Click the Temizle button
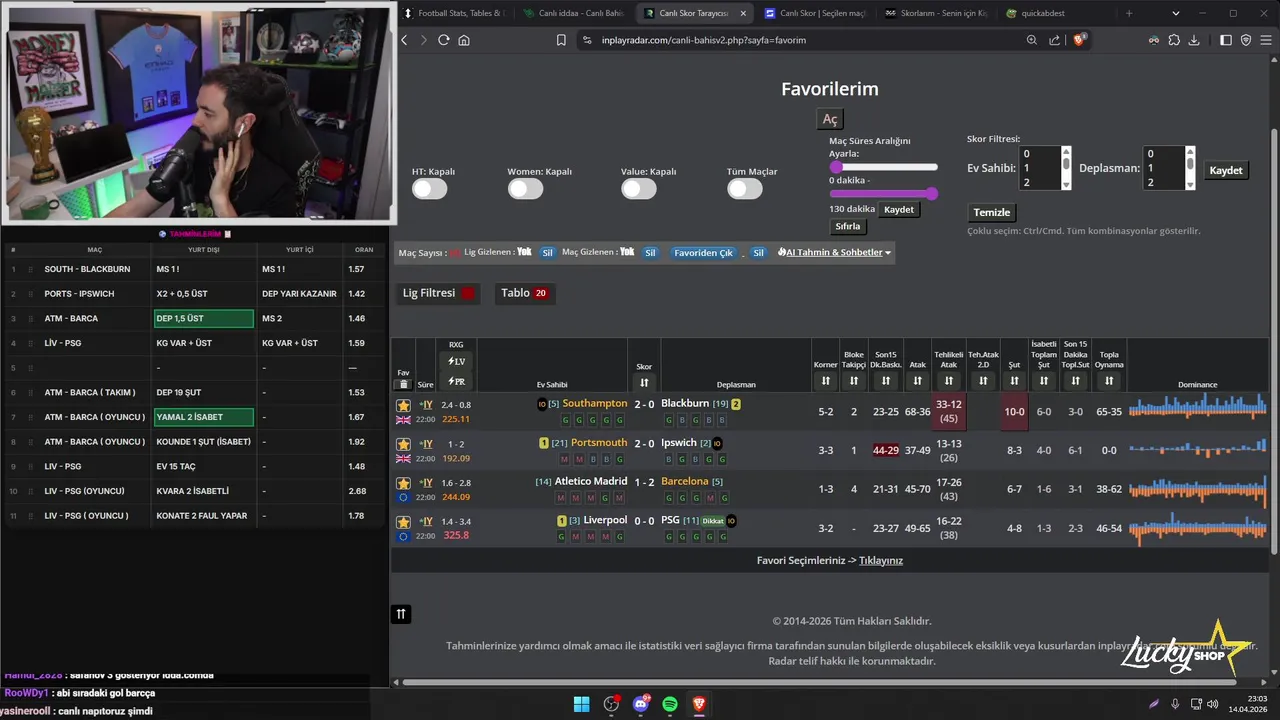This screenshot has width=1280, height=720. tap(992, 212)
